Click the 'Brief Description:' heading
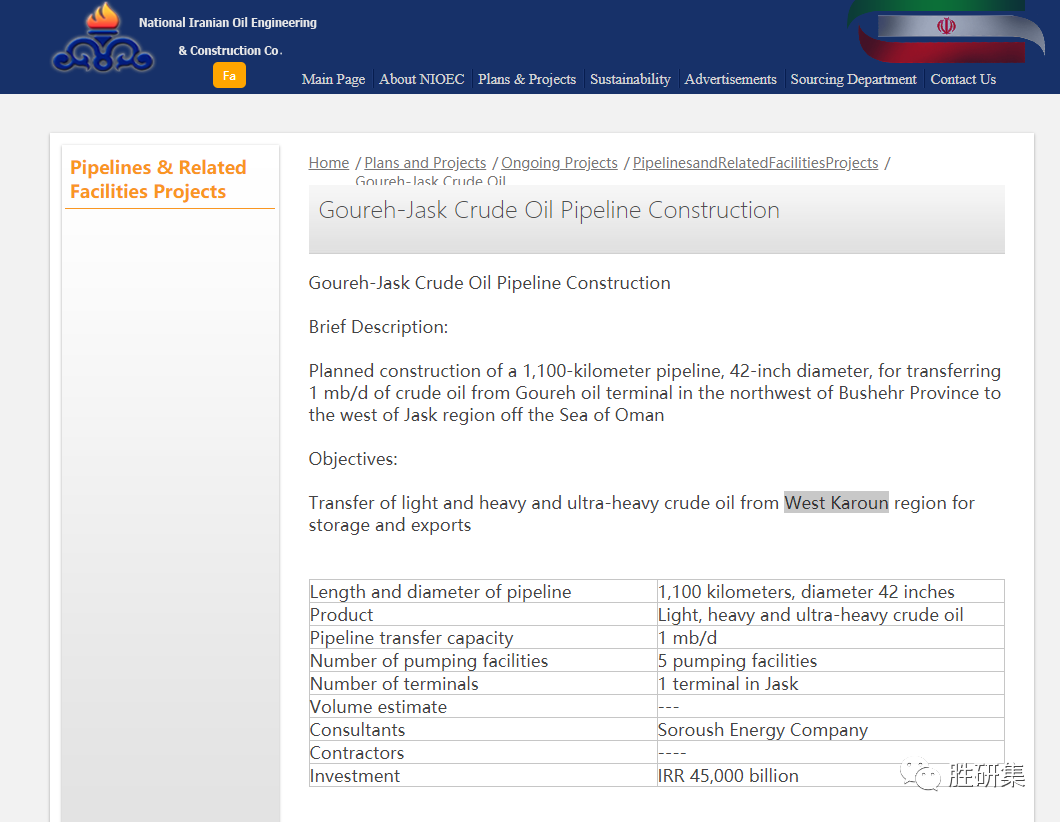The image size is (1060, 822). [x=378, y=327]
